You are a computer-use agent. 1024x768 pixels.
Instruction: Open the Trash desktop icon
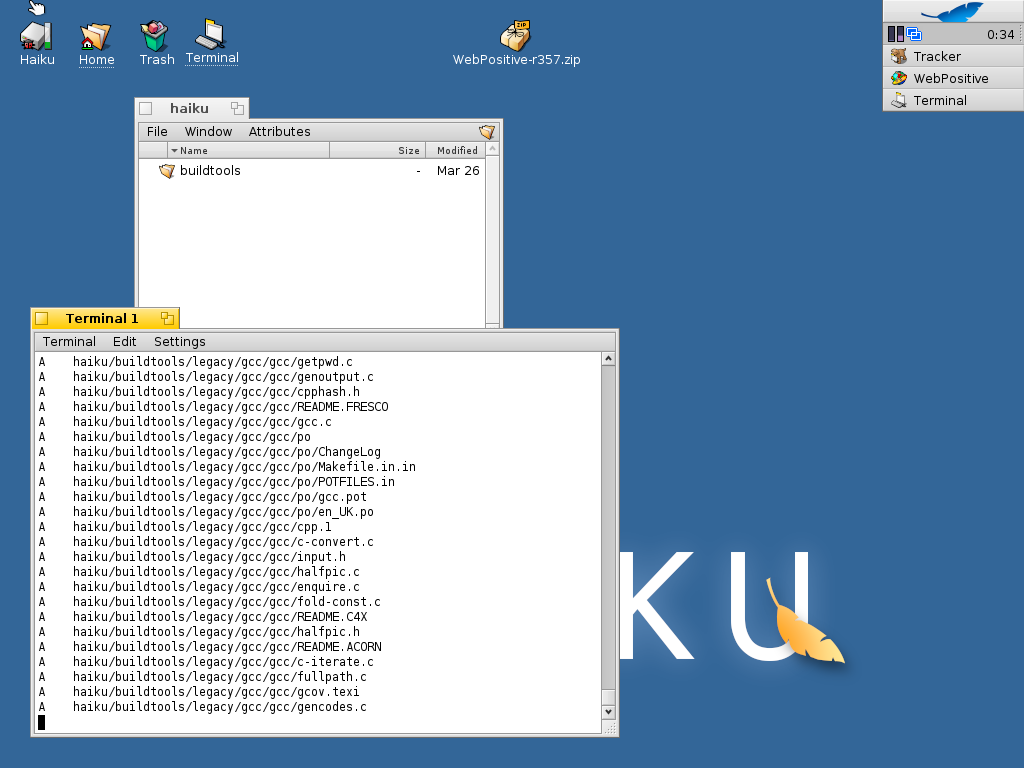coord(155,37)
